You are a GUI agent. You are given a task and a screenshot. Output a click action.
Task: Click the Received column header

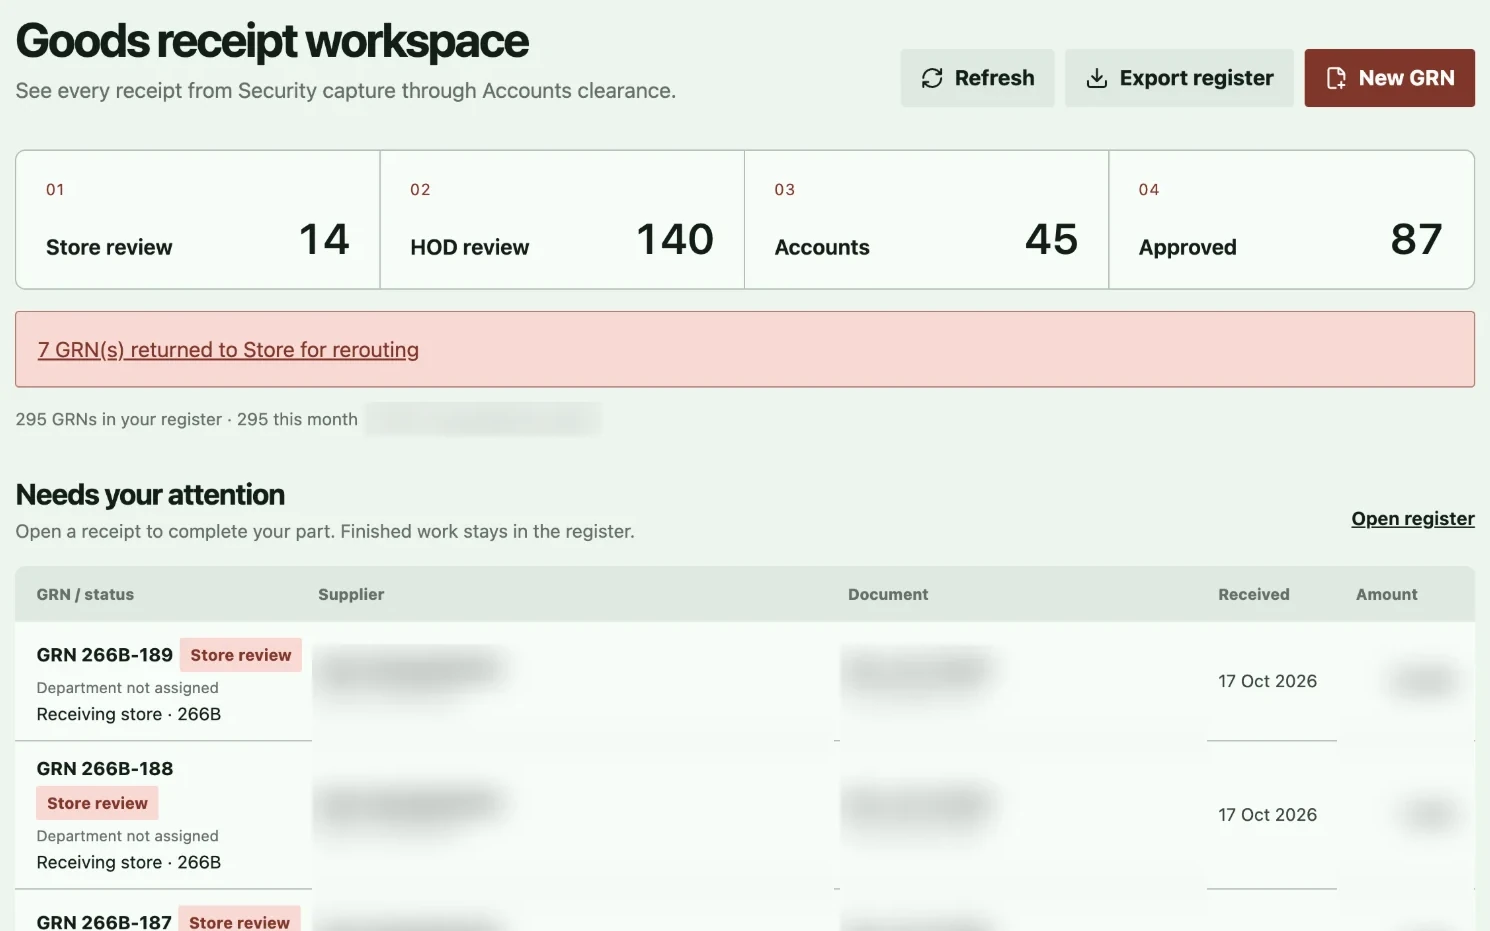(1254, 594)
